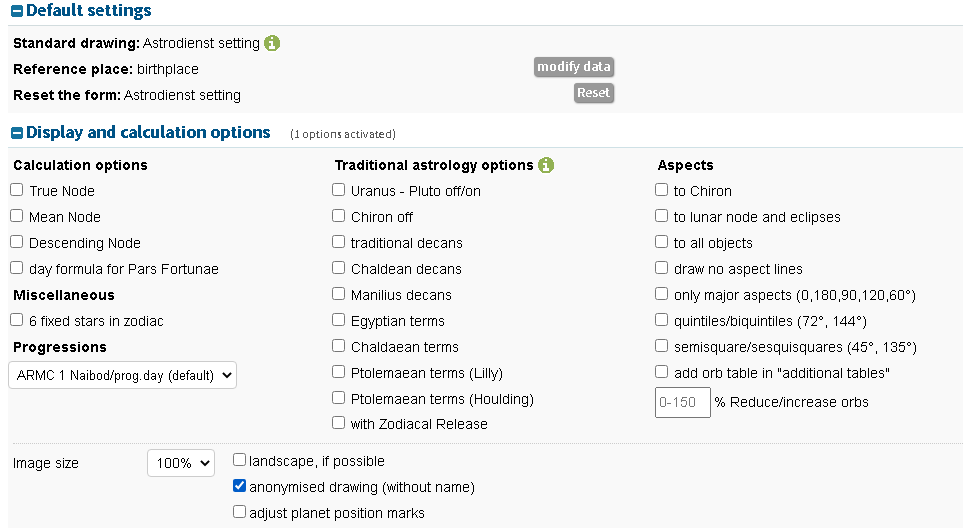The height and width of the screenshot is (528, 963).
Task: Enable 6 fixed stars in zodiac
Action: [x=17, y=321]
